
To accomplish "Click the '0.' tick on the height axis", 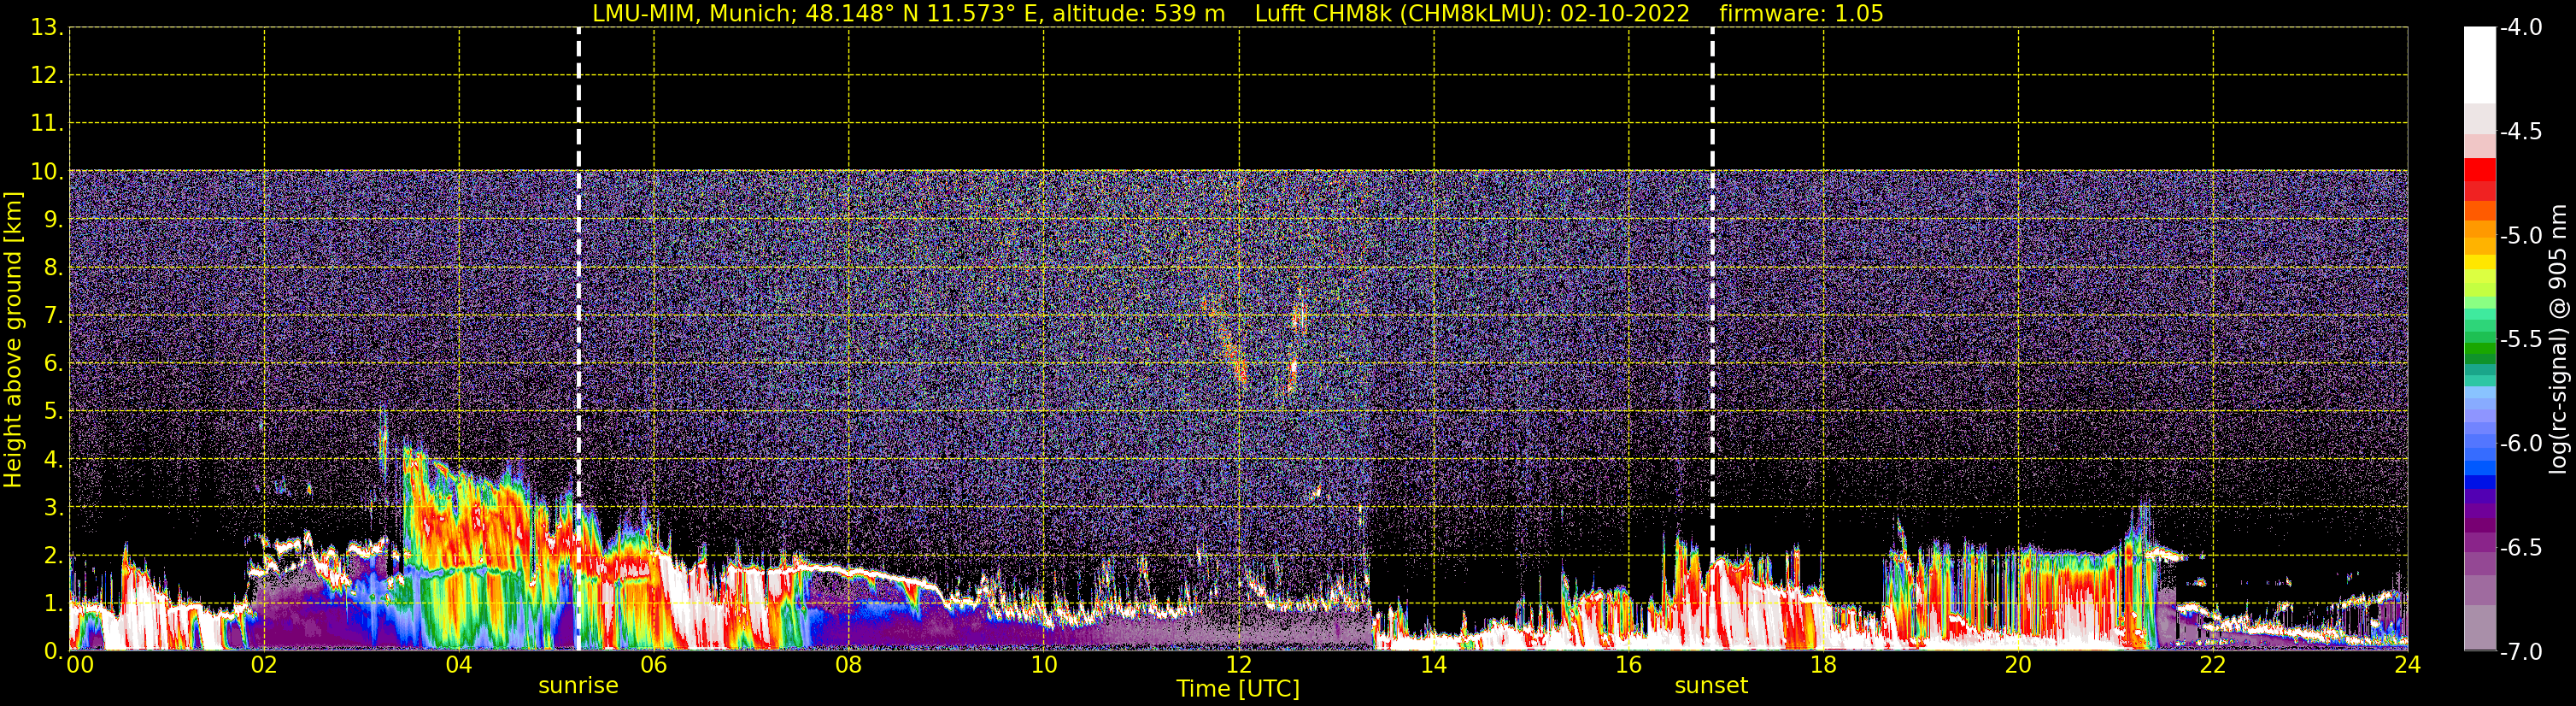I will pyautogui.click(x=53, y=651).
